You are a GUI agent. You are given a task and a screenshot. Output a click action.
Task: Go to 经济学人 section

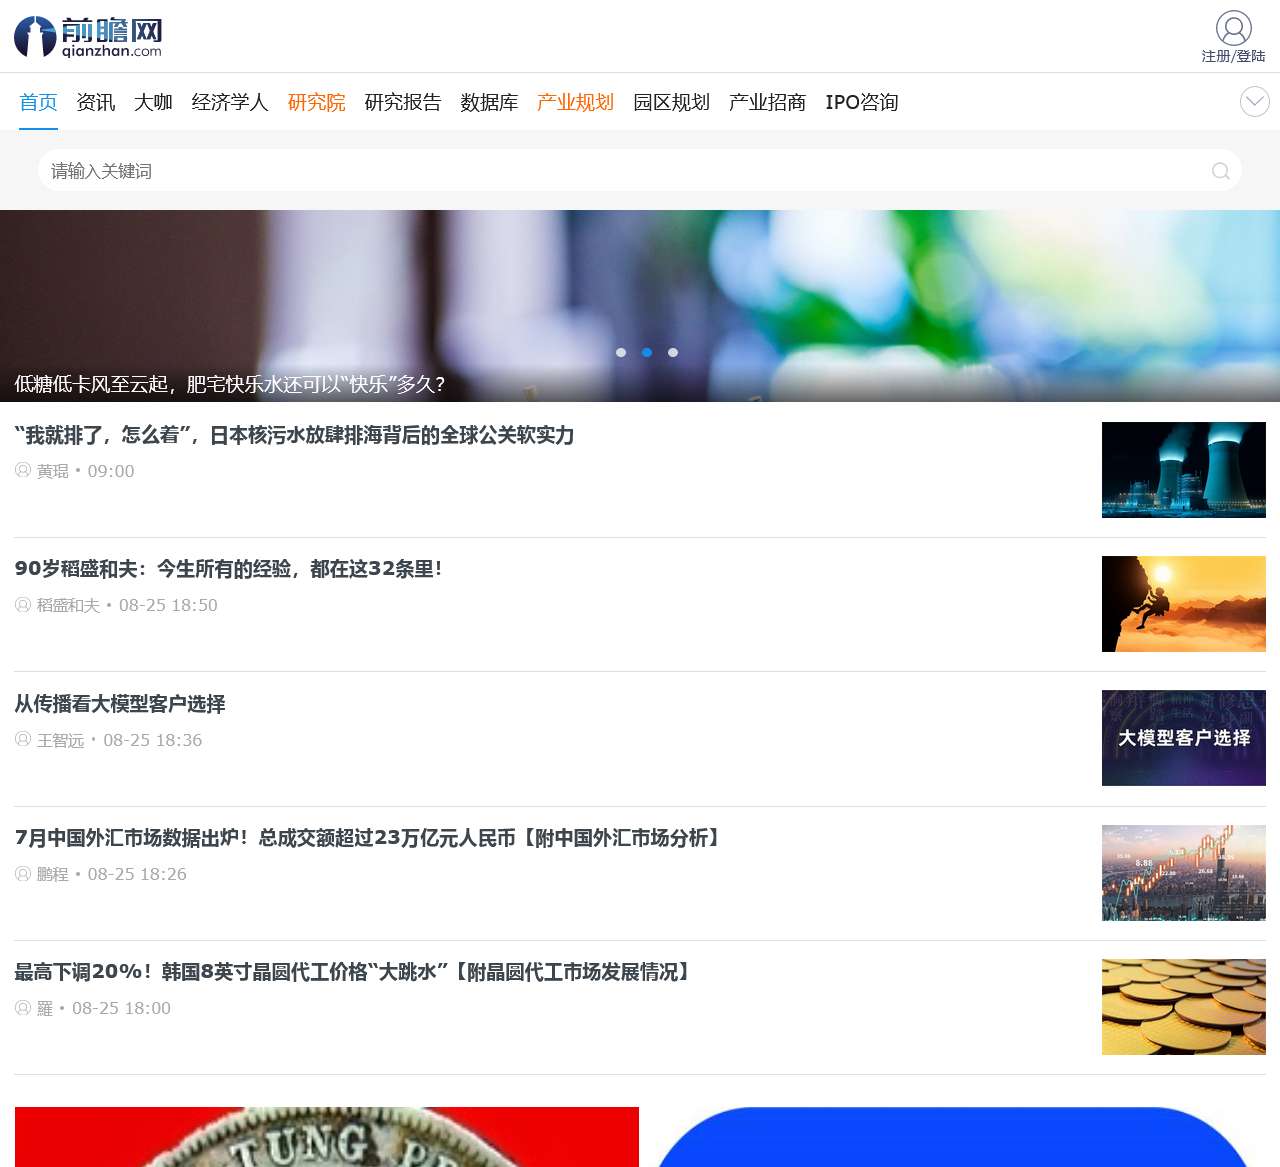230,102
